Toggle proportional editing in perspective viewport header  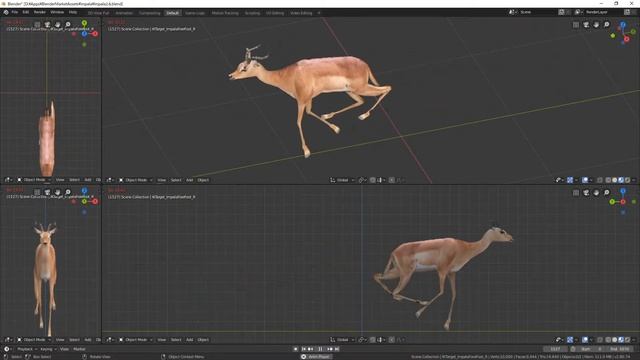tap(391, 180)
